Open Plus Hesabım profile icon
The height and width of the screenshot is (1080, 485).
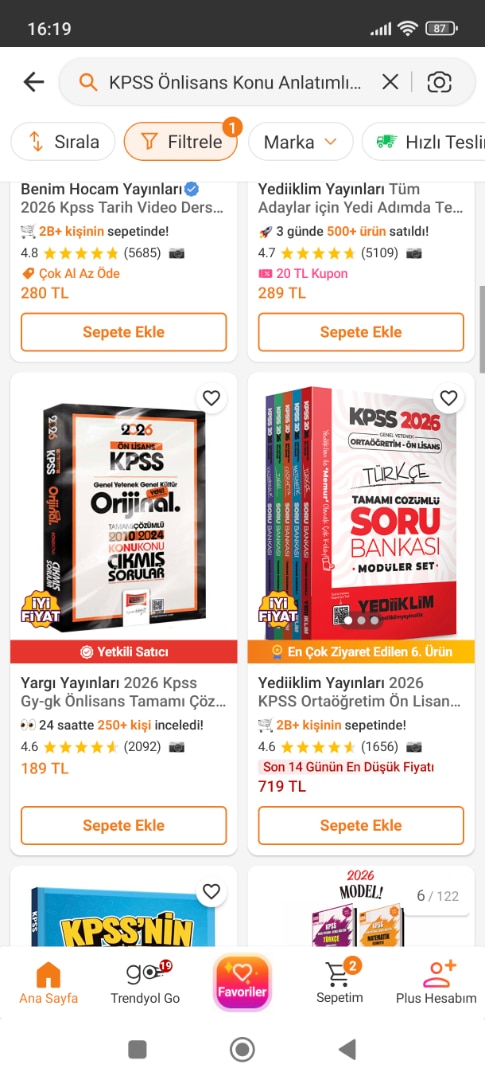(436, 983)
